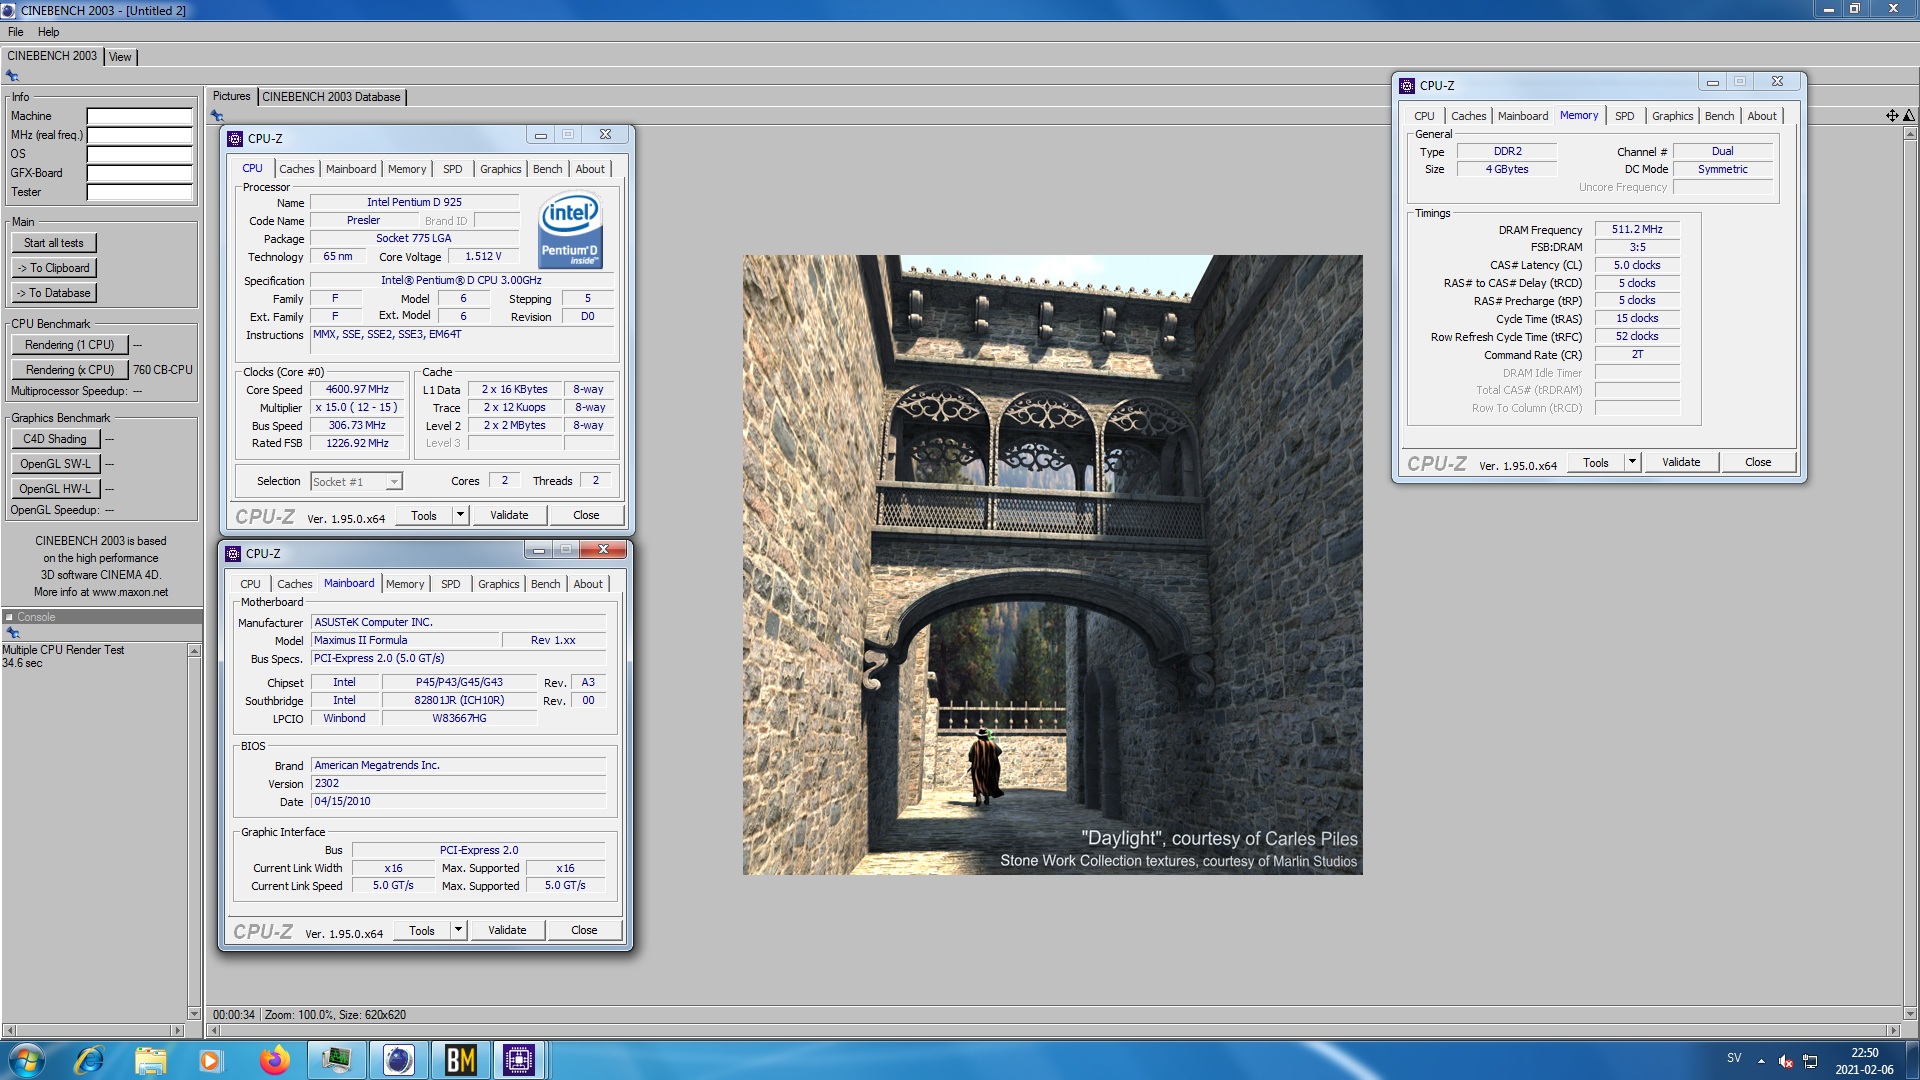Click the Machine input field
The width and height of the screenshot is (1920, 1080).
click(x=139, y=116)
